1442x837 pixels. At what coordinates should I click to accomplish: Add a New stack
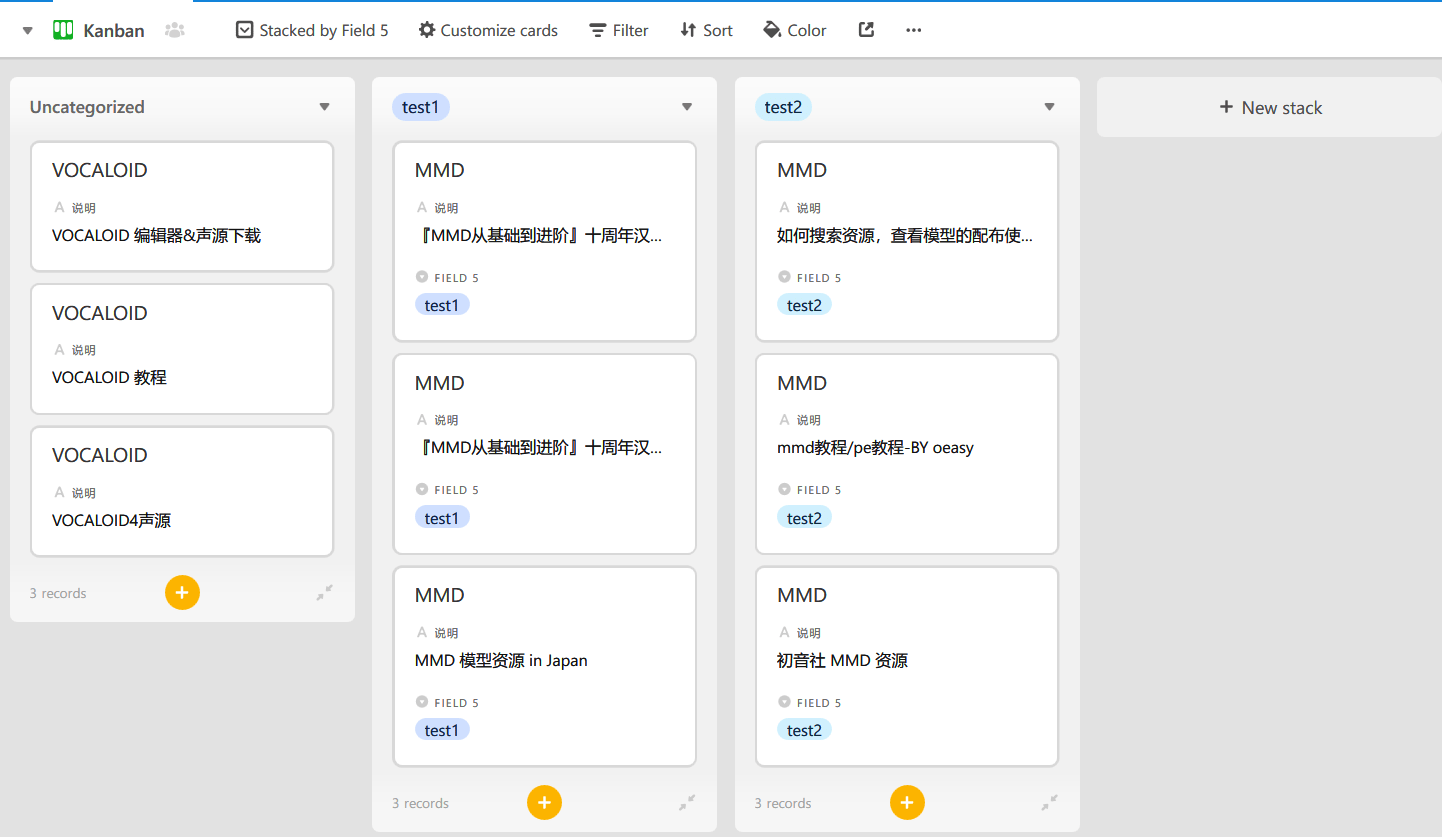click(1270, 107)
